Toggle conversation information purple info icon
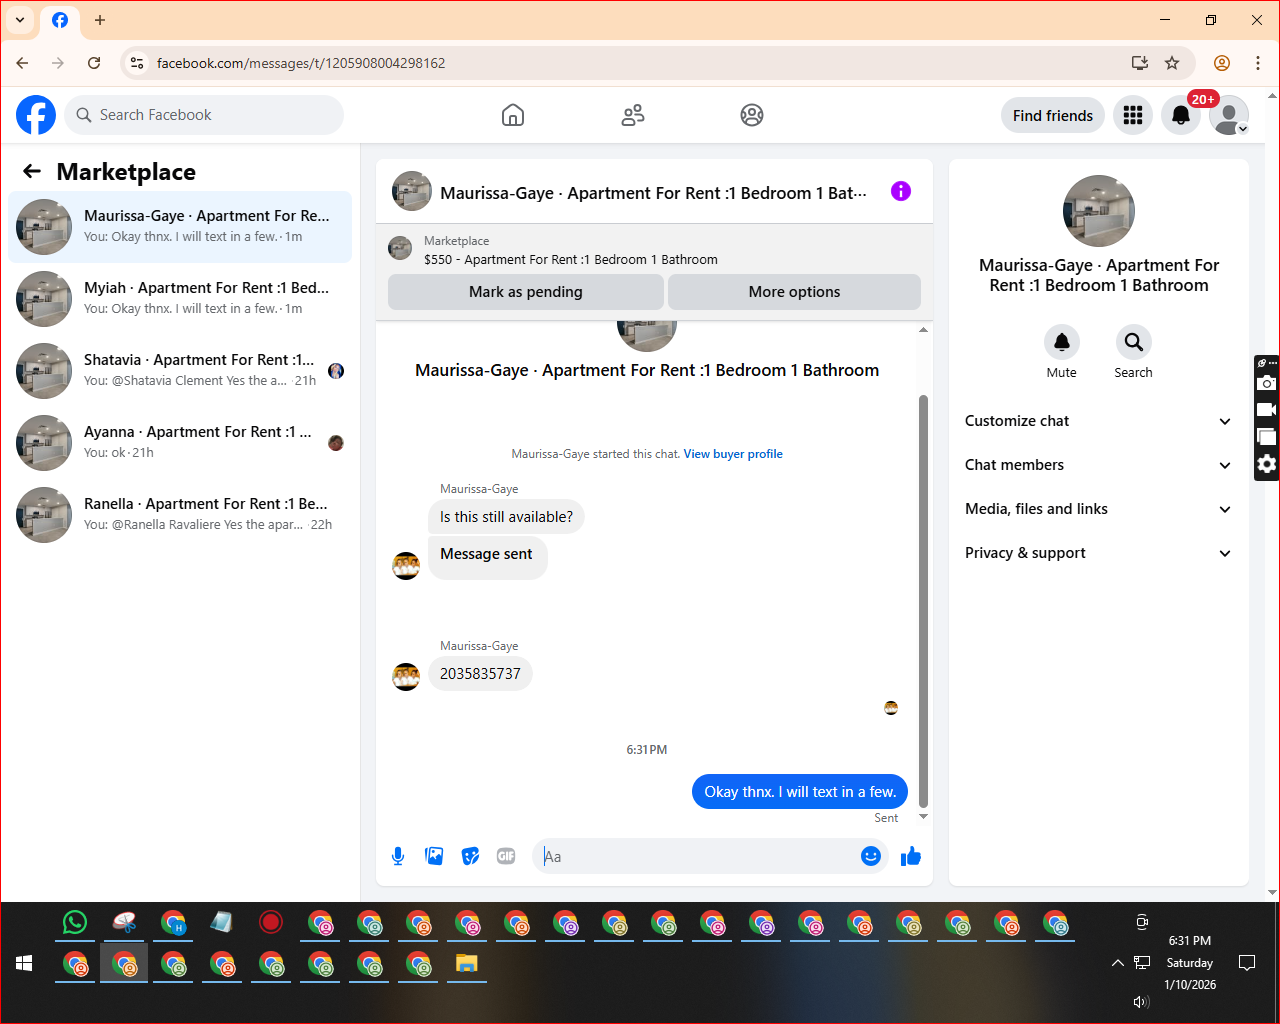This screenshot has width=1280, height=1024. (x=901, y=191)
